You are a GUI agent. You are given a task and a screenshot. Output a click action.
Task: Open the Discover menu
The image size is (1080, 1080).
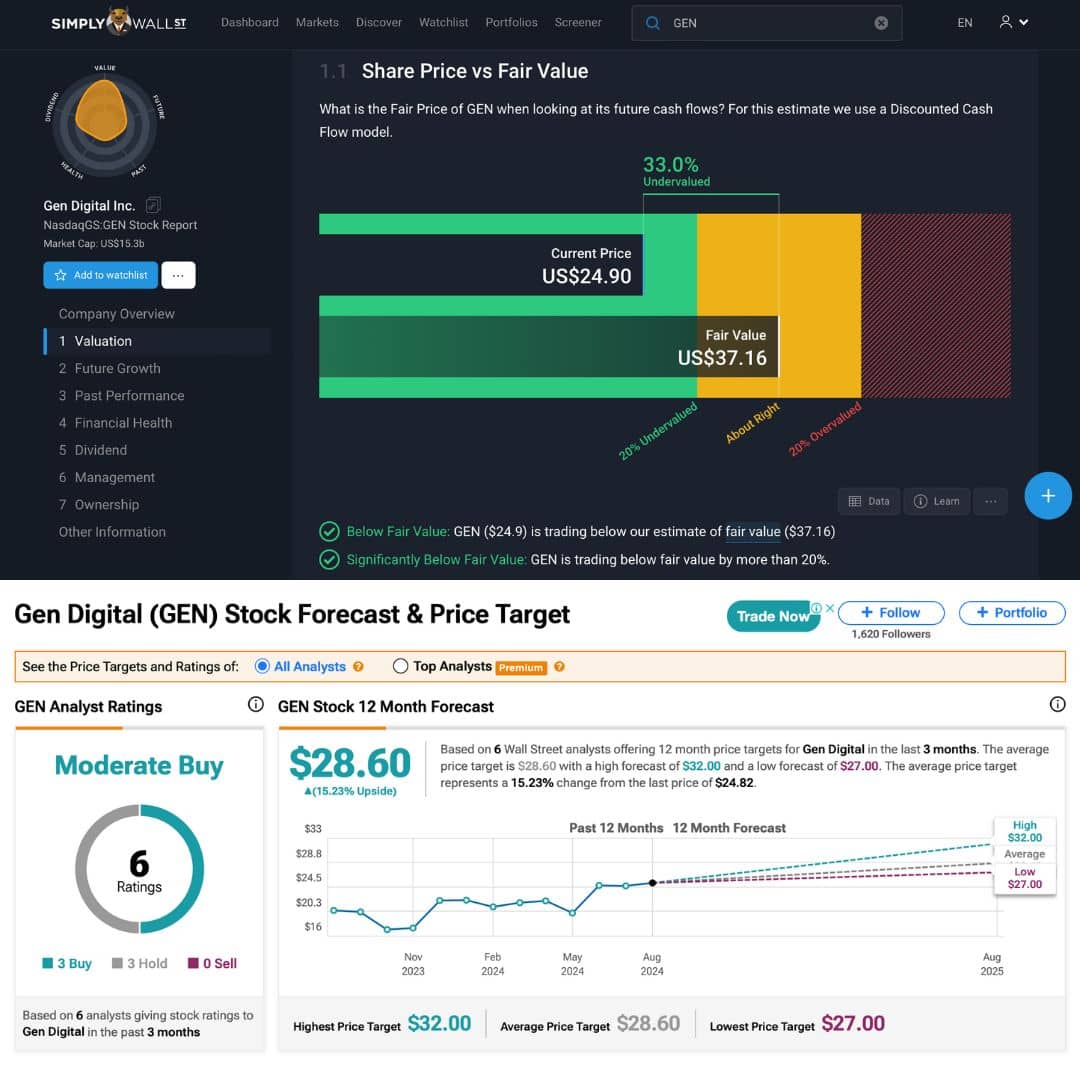pos(379,22)
